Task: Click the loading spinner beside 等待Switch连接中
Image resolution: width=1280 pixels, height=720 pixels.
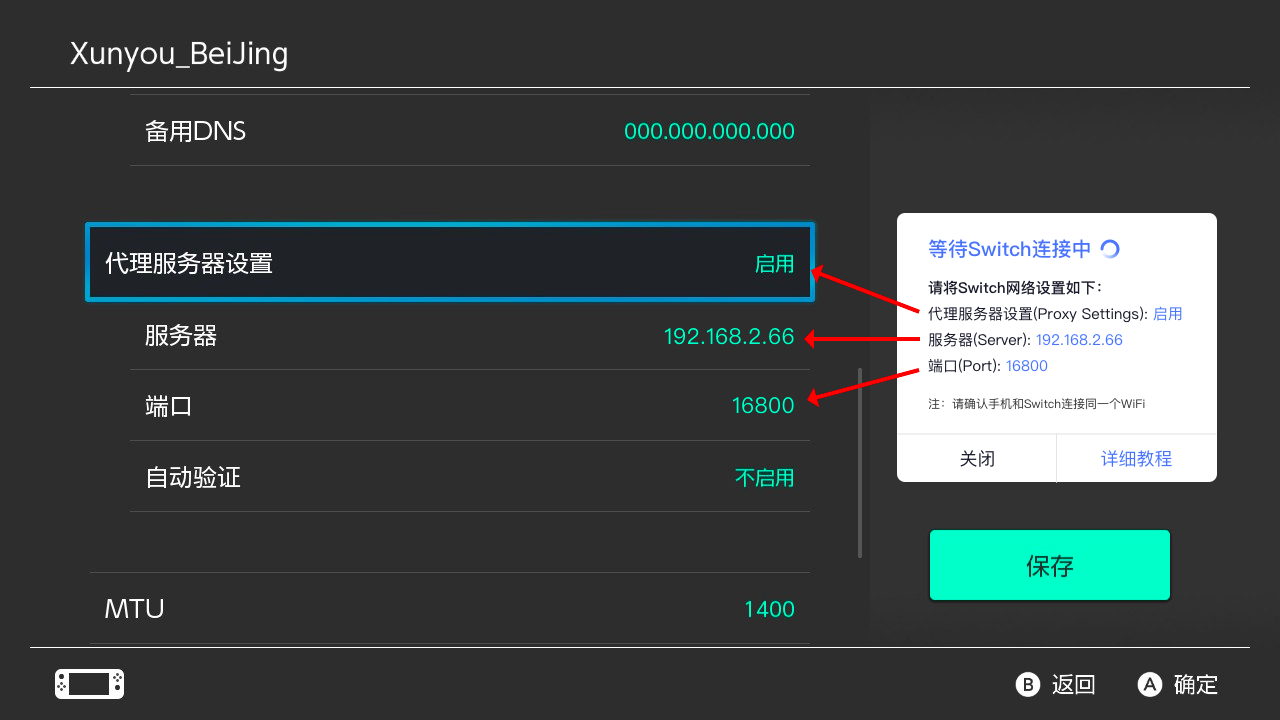Action: point(1110,249)
